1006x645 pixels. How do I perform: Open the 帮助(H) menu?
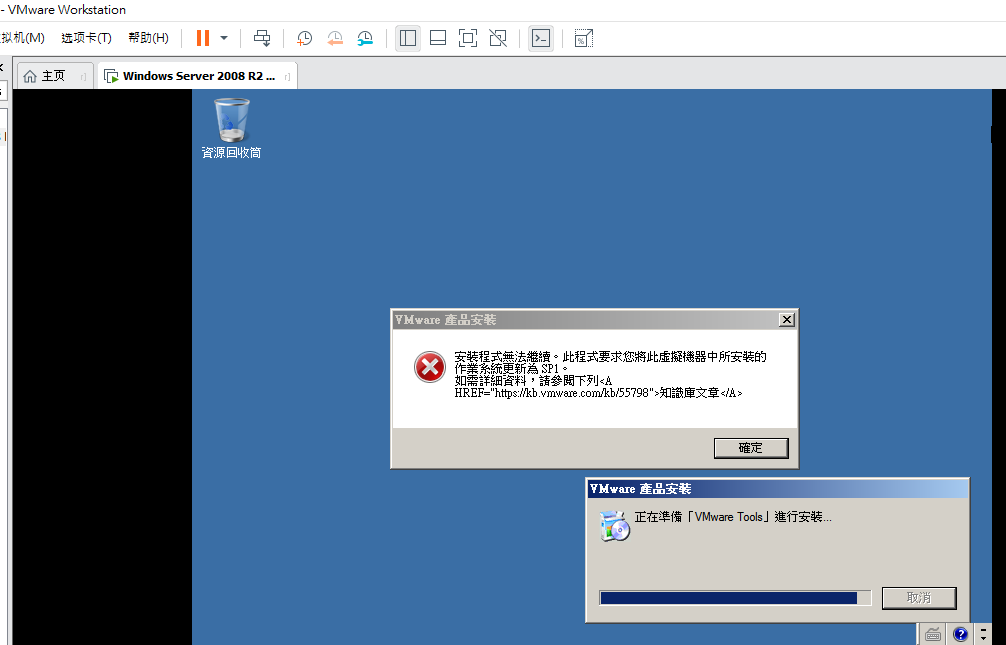point(148,38)
